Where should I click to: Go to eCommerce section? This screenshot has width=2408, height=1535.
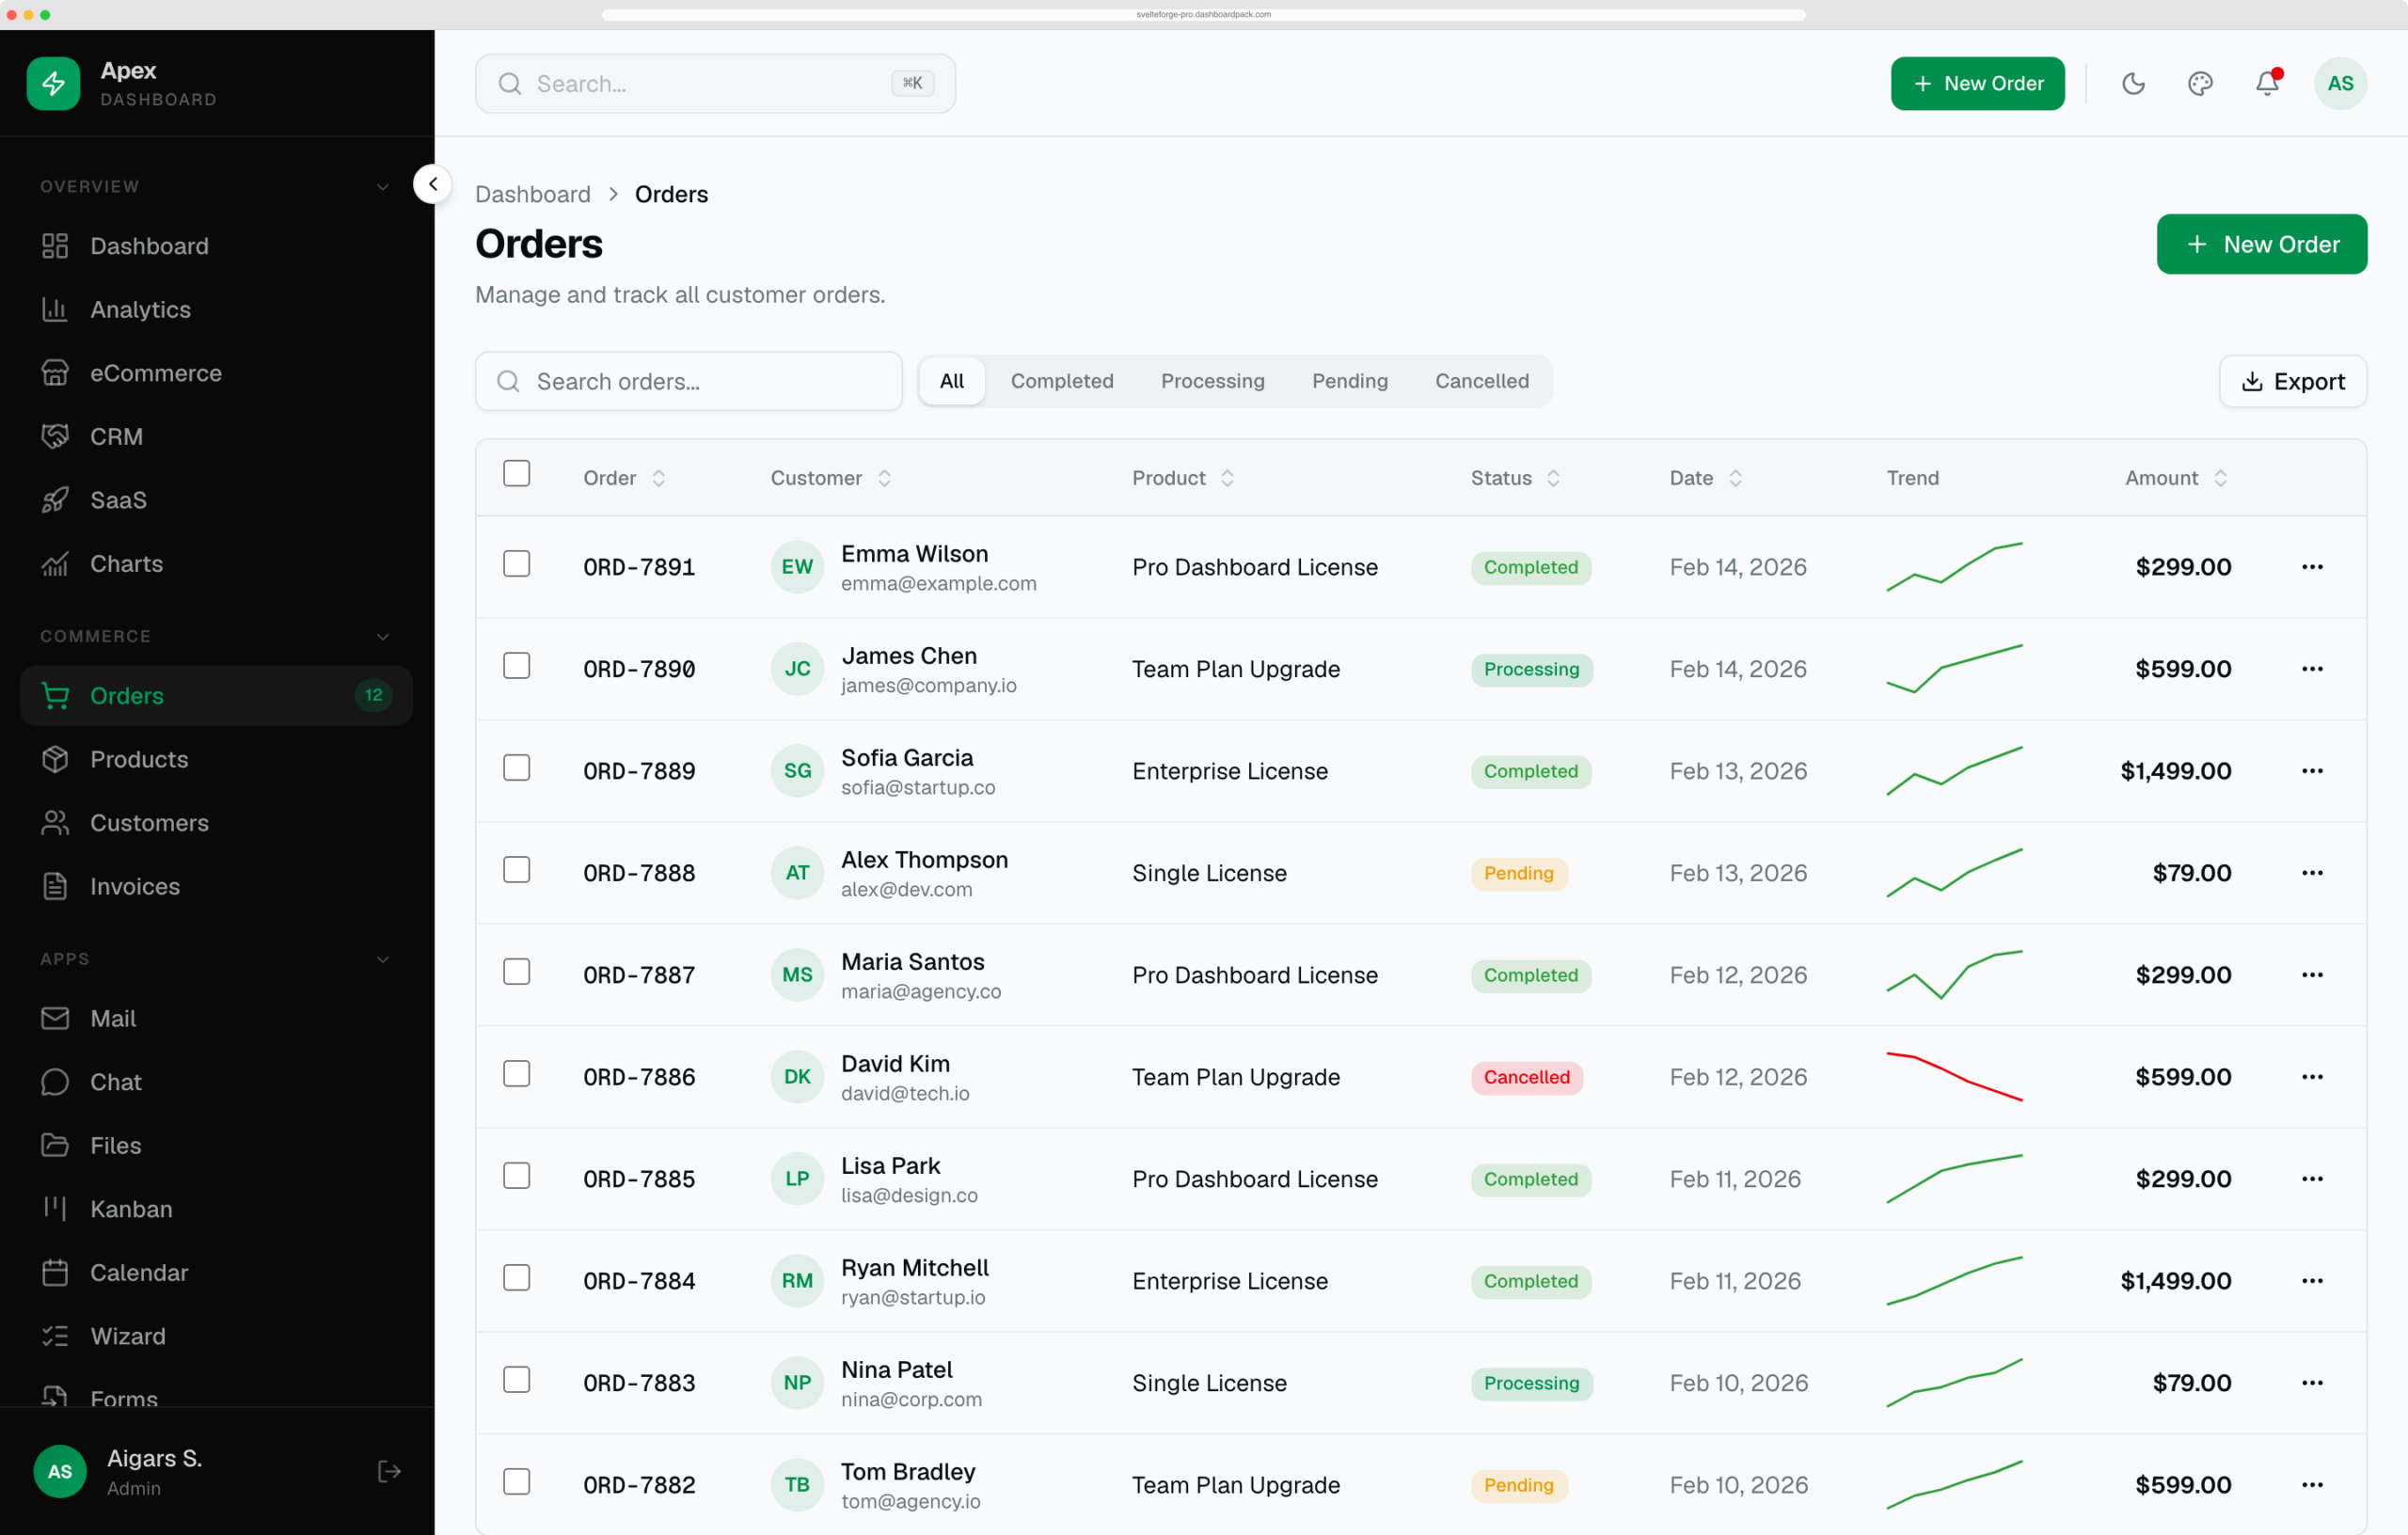(216, 373)
